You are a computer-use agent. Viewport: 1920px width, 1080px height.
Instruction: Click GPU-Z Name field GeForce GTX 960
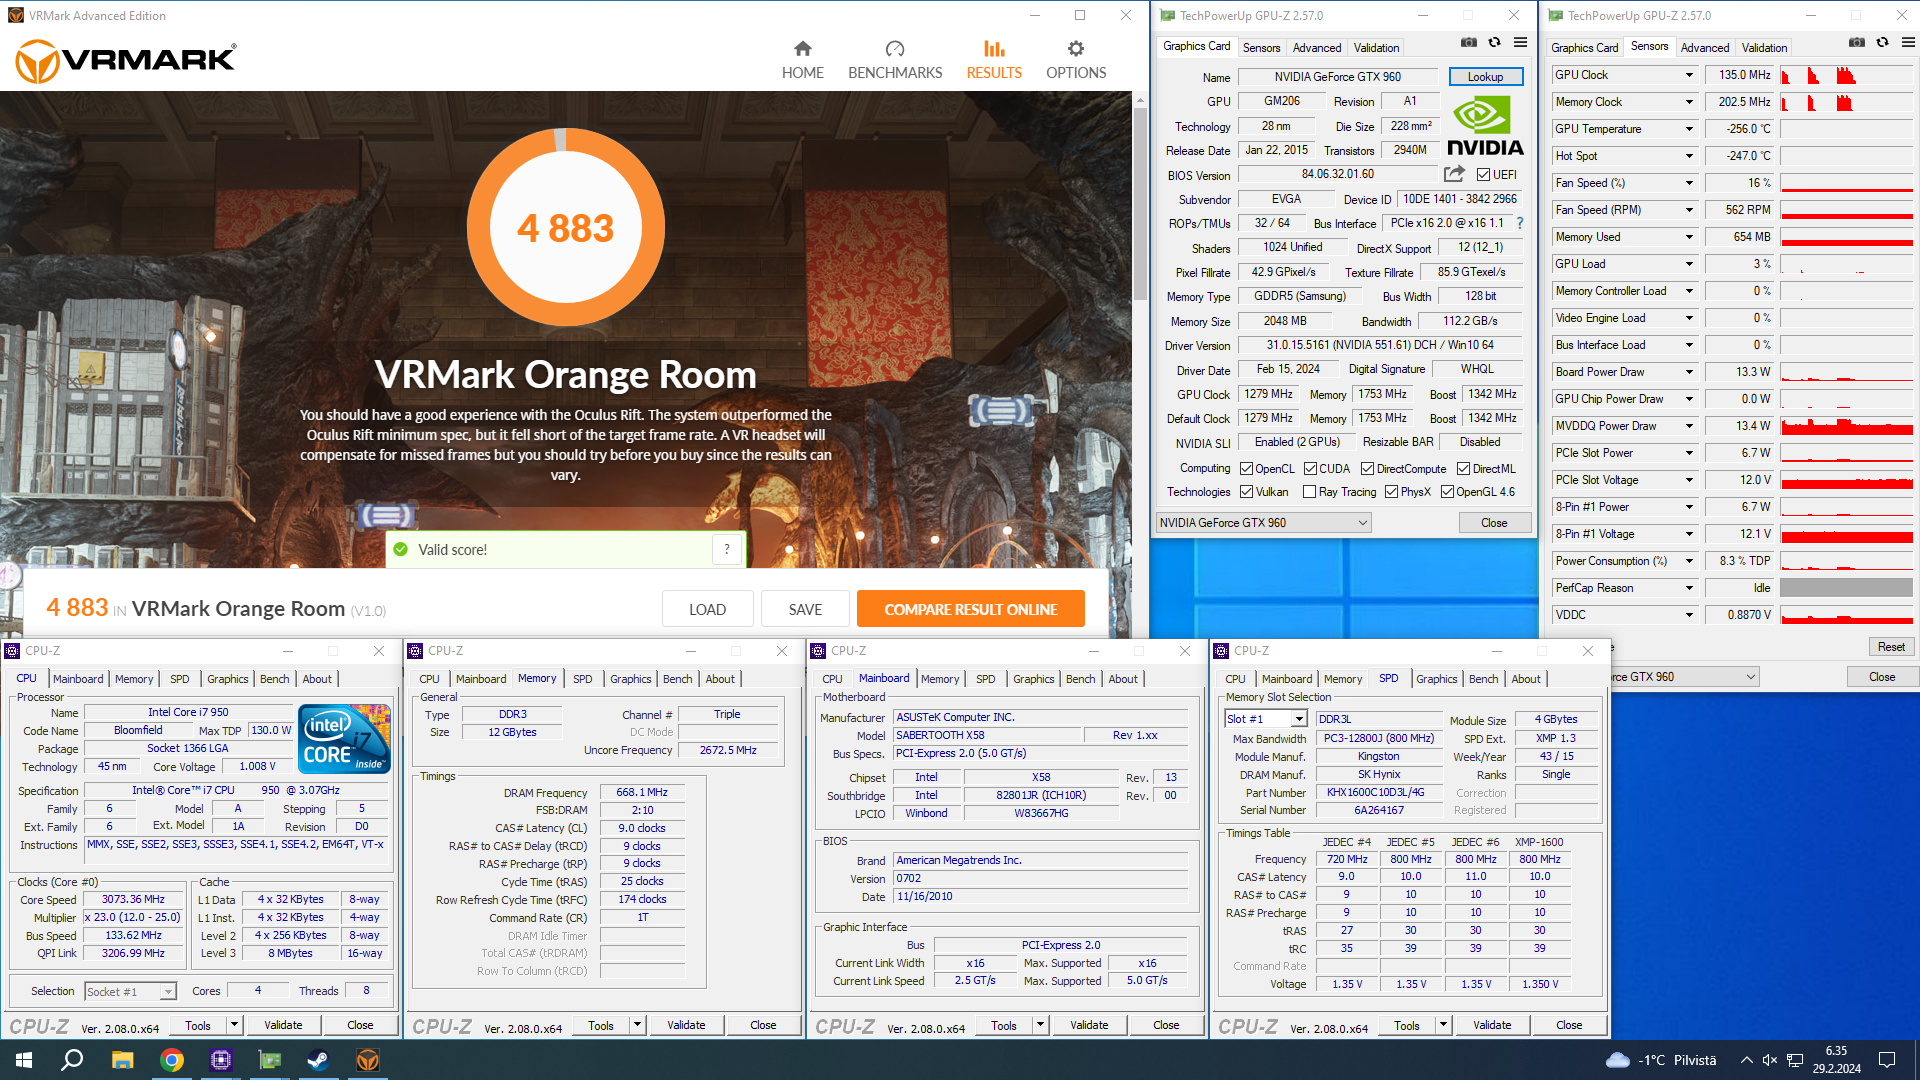(x=1338, y=77)
